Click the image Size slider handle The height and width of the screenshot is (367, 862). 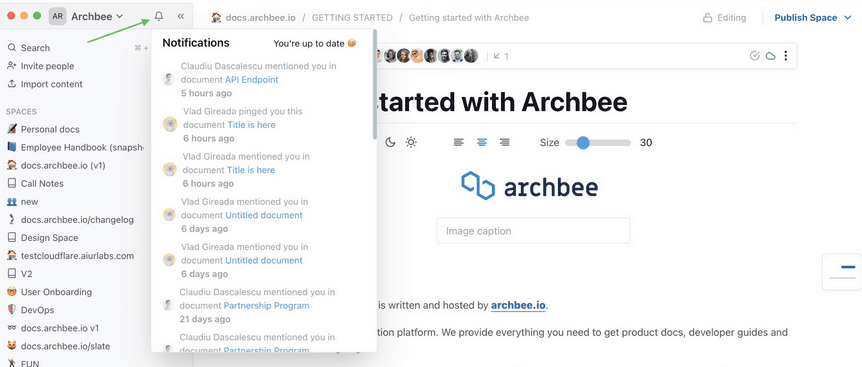(583, 143)
